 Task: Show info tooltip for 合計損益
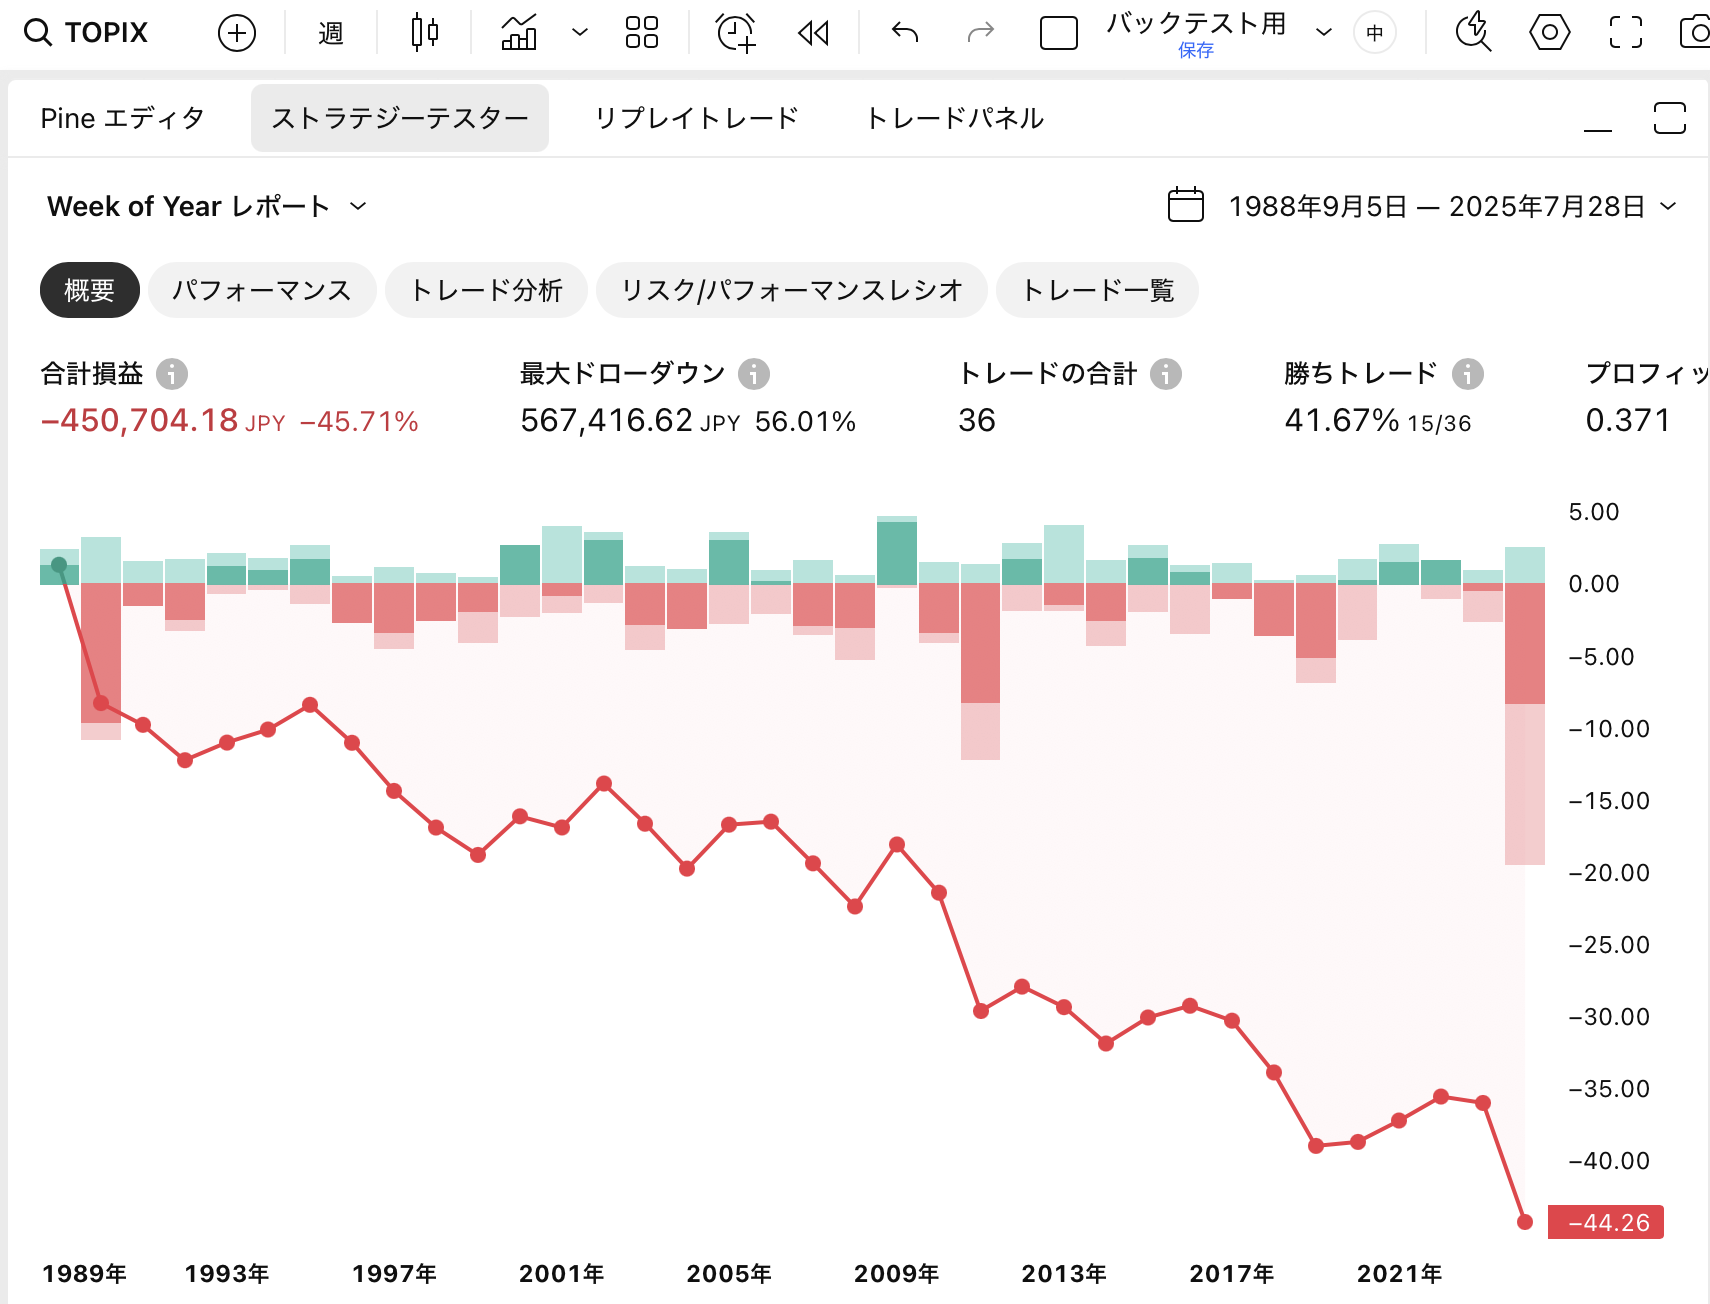172,374
